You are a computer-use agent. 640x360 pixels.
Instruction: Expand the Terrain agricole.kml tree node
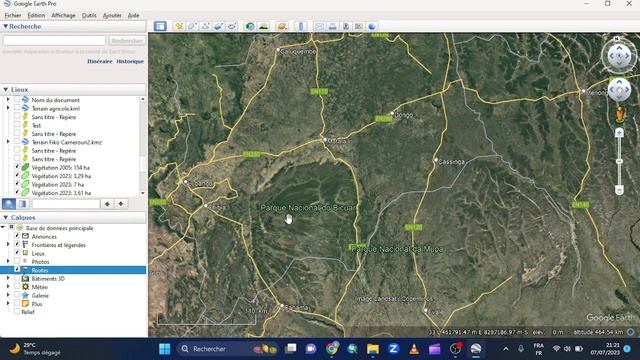click(x=8, y=108)
